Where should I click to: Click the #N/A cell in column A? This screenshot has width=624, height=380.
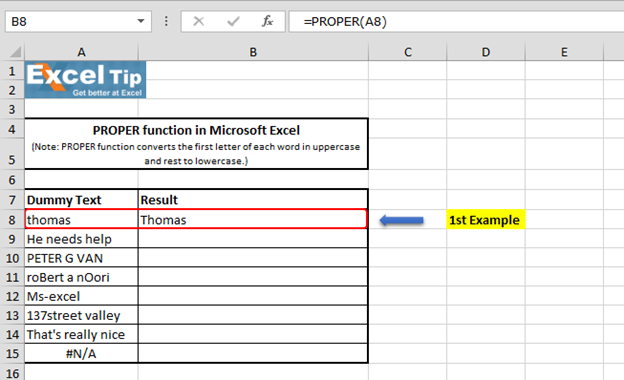[81, 353]
